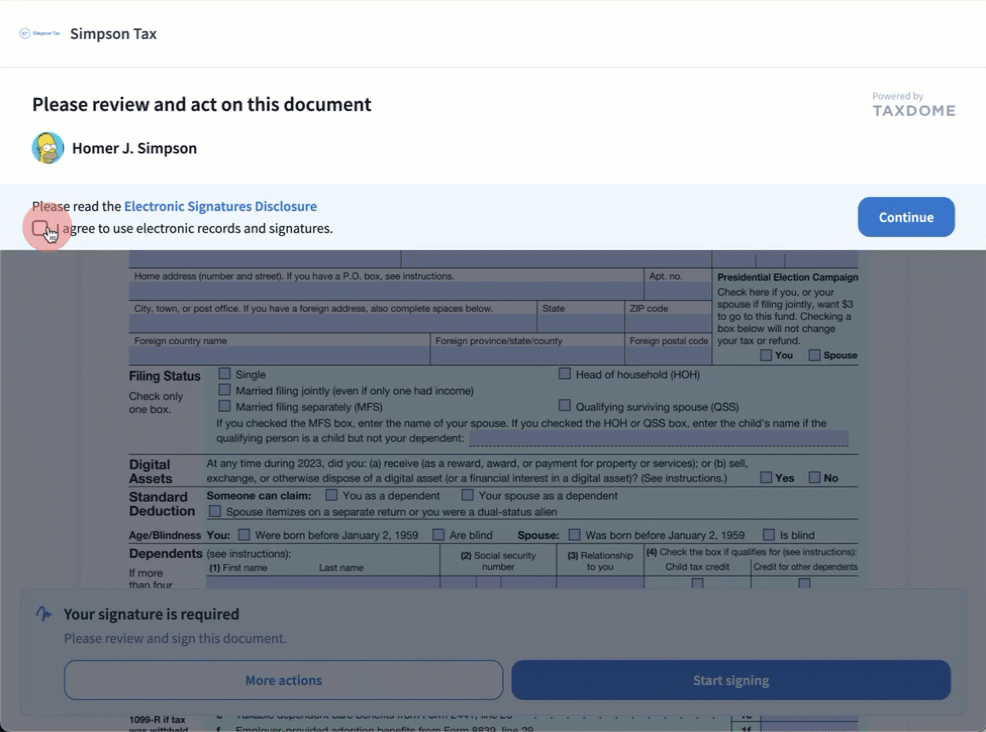Click the signature pulse icon
Viewport: 986px width, 732px height.
click(x=43, y=614)
